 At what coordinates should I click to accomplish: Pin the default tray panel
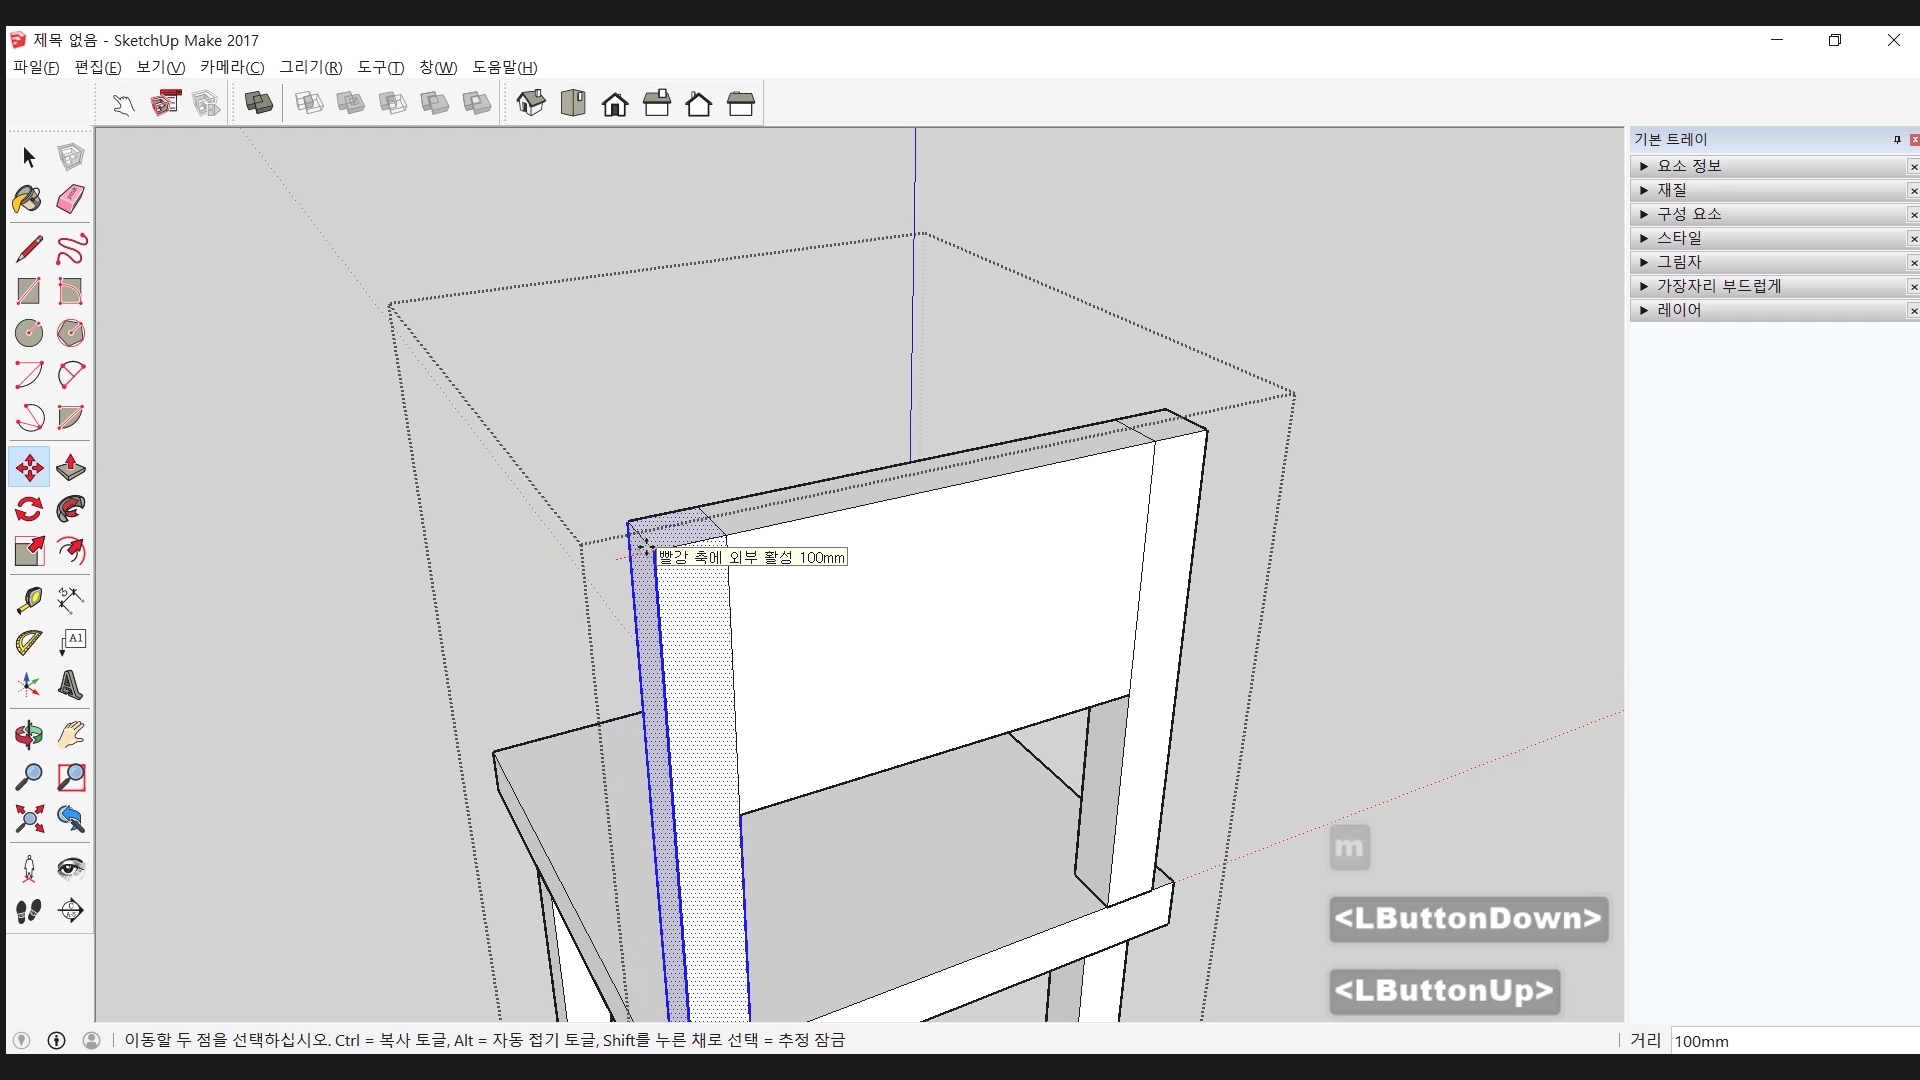(x=1897, y=140)
